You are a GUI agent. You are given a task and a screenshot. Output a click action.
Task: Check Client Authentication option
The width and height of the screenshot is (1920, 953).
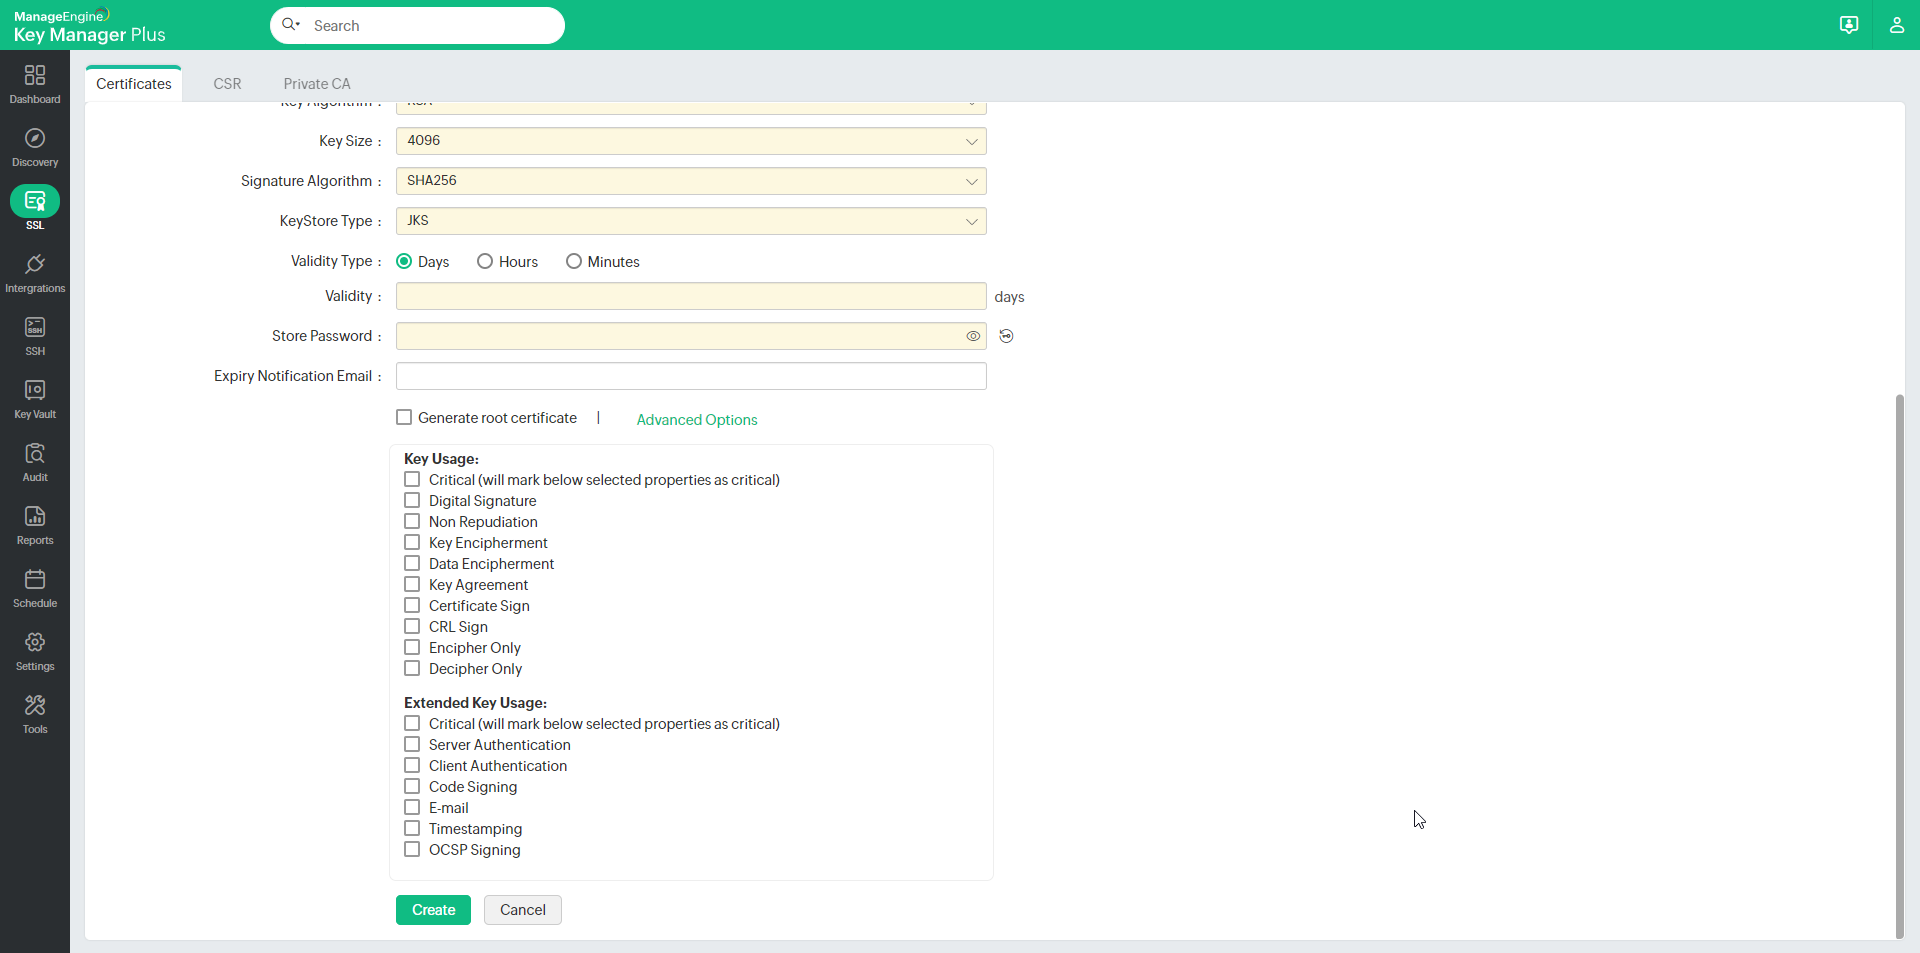(x=412, y=765)
